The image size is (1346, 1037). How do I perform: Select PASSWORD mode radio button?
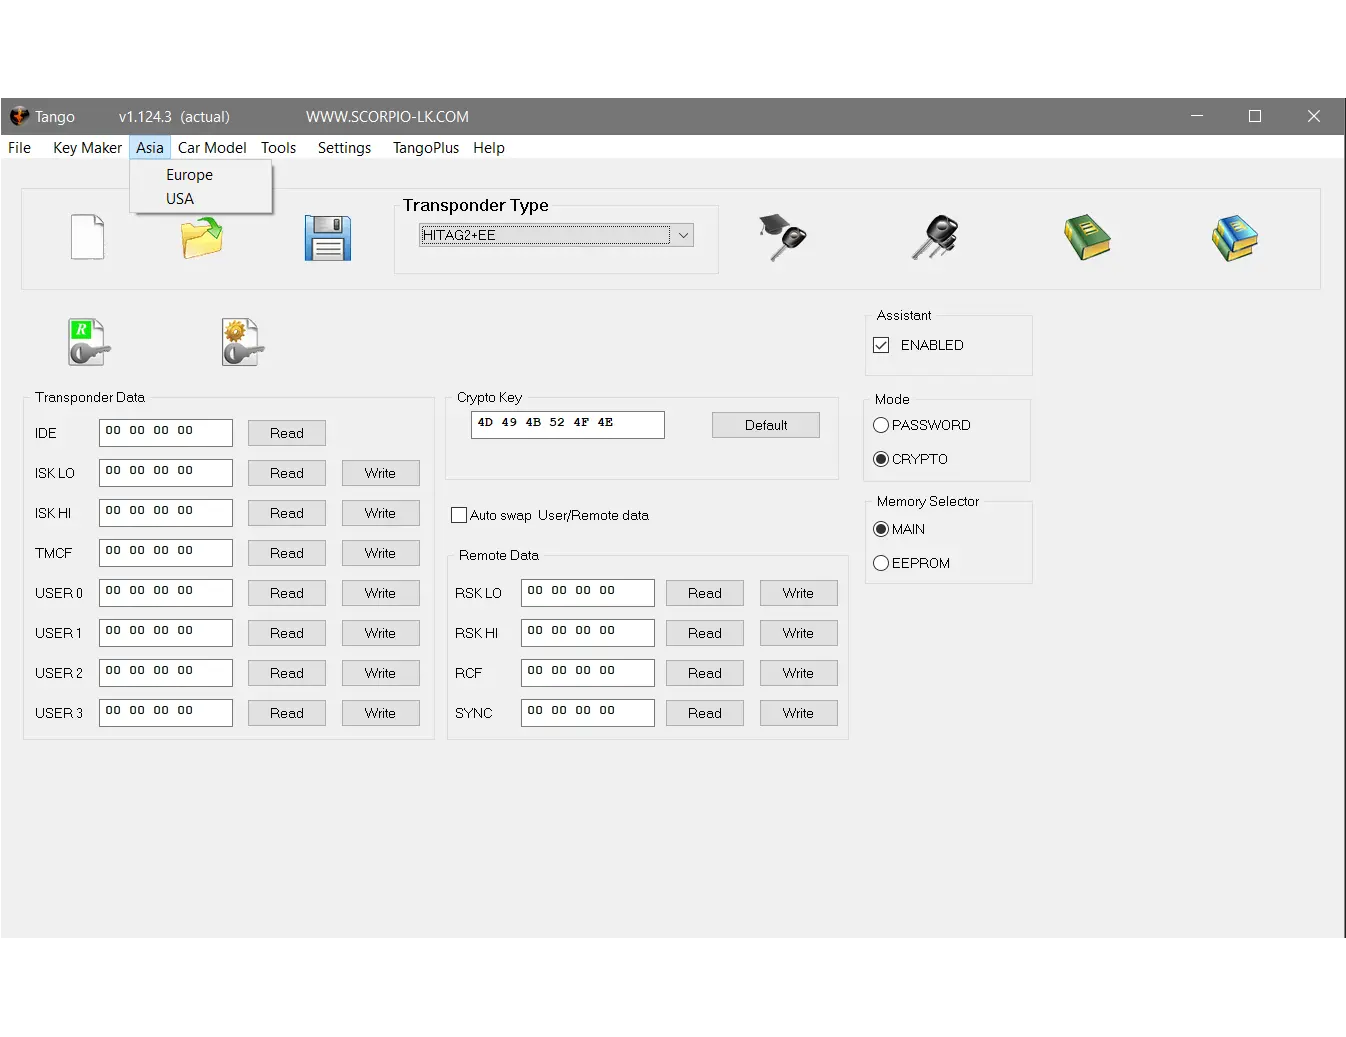[881, 425]
